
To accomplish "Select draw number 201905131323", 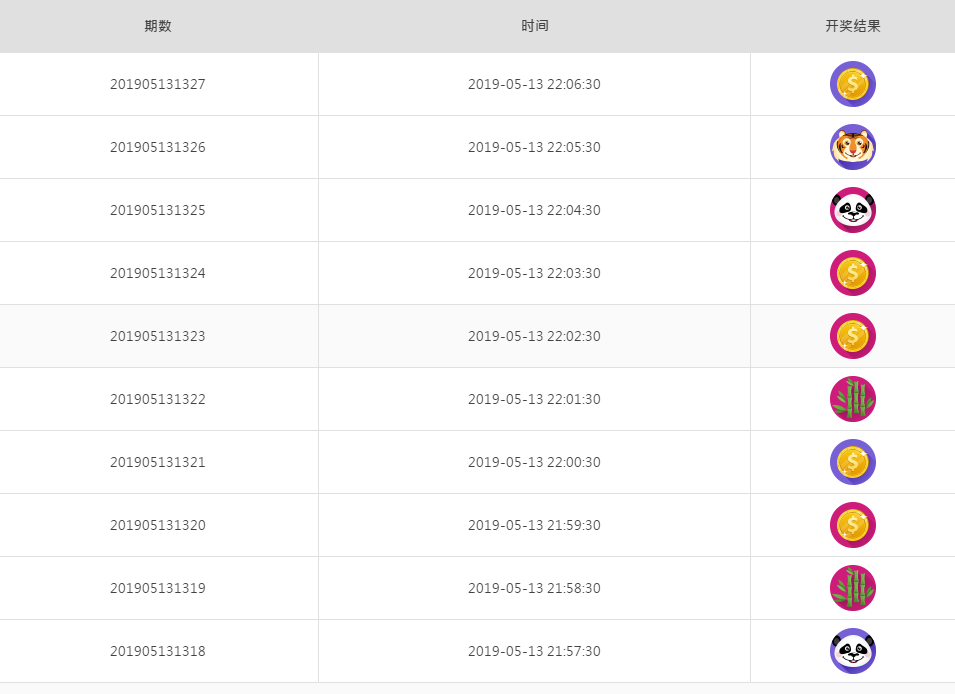I will [158, 336].
